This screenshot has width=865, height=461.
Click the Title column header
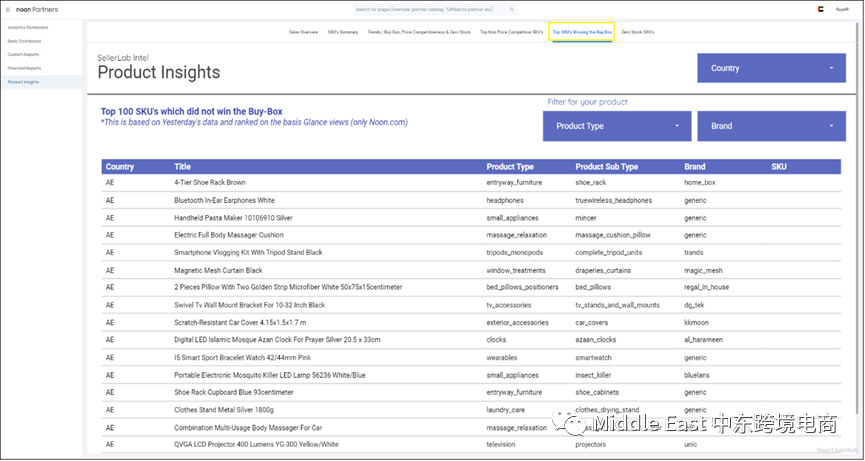[183, 167]
